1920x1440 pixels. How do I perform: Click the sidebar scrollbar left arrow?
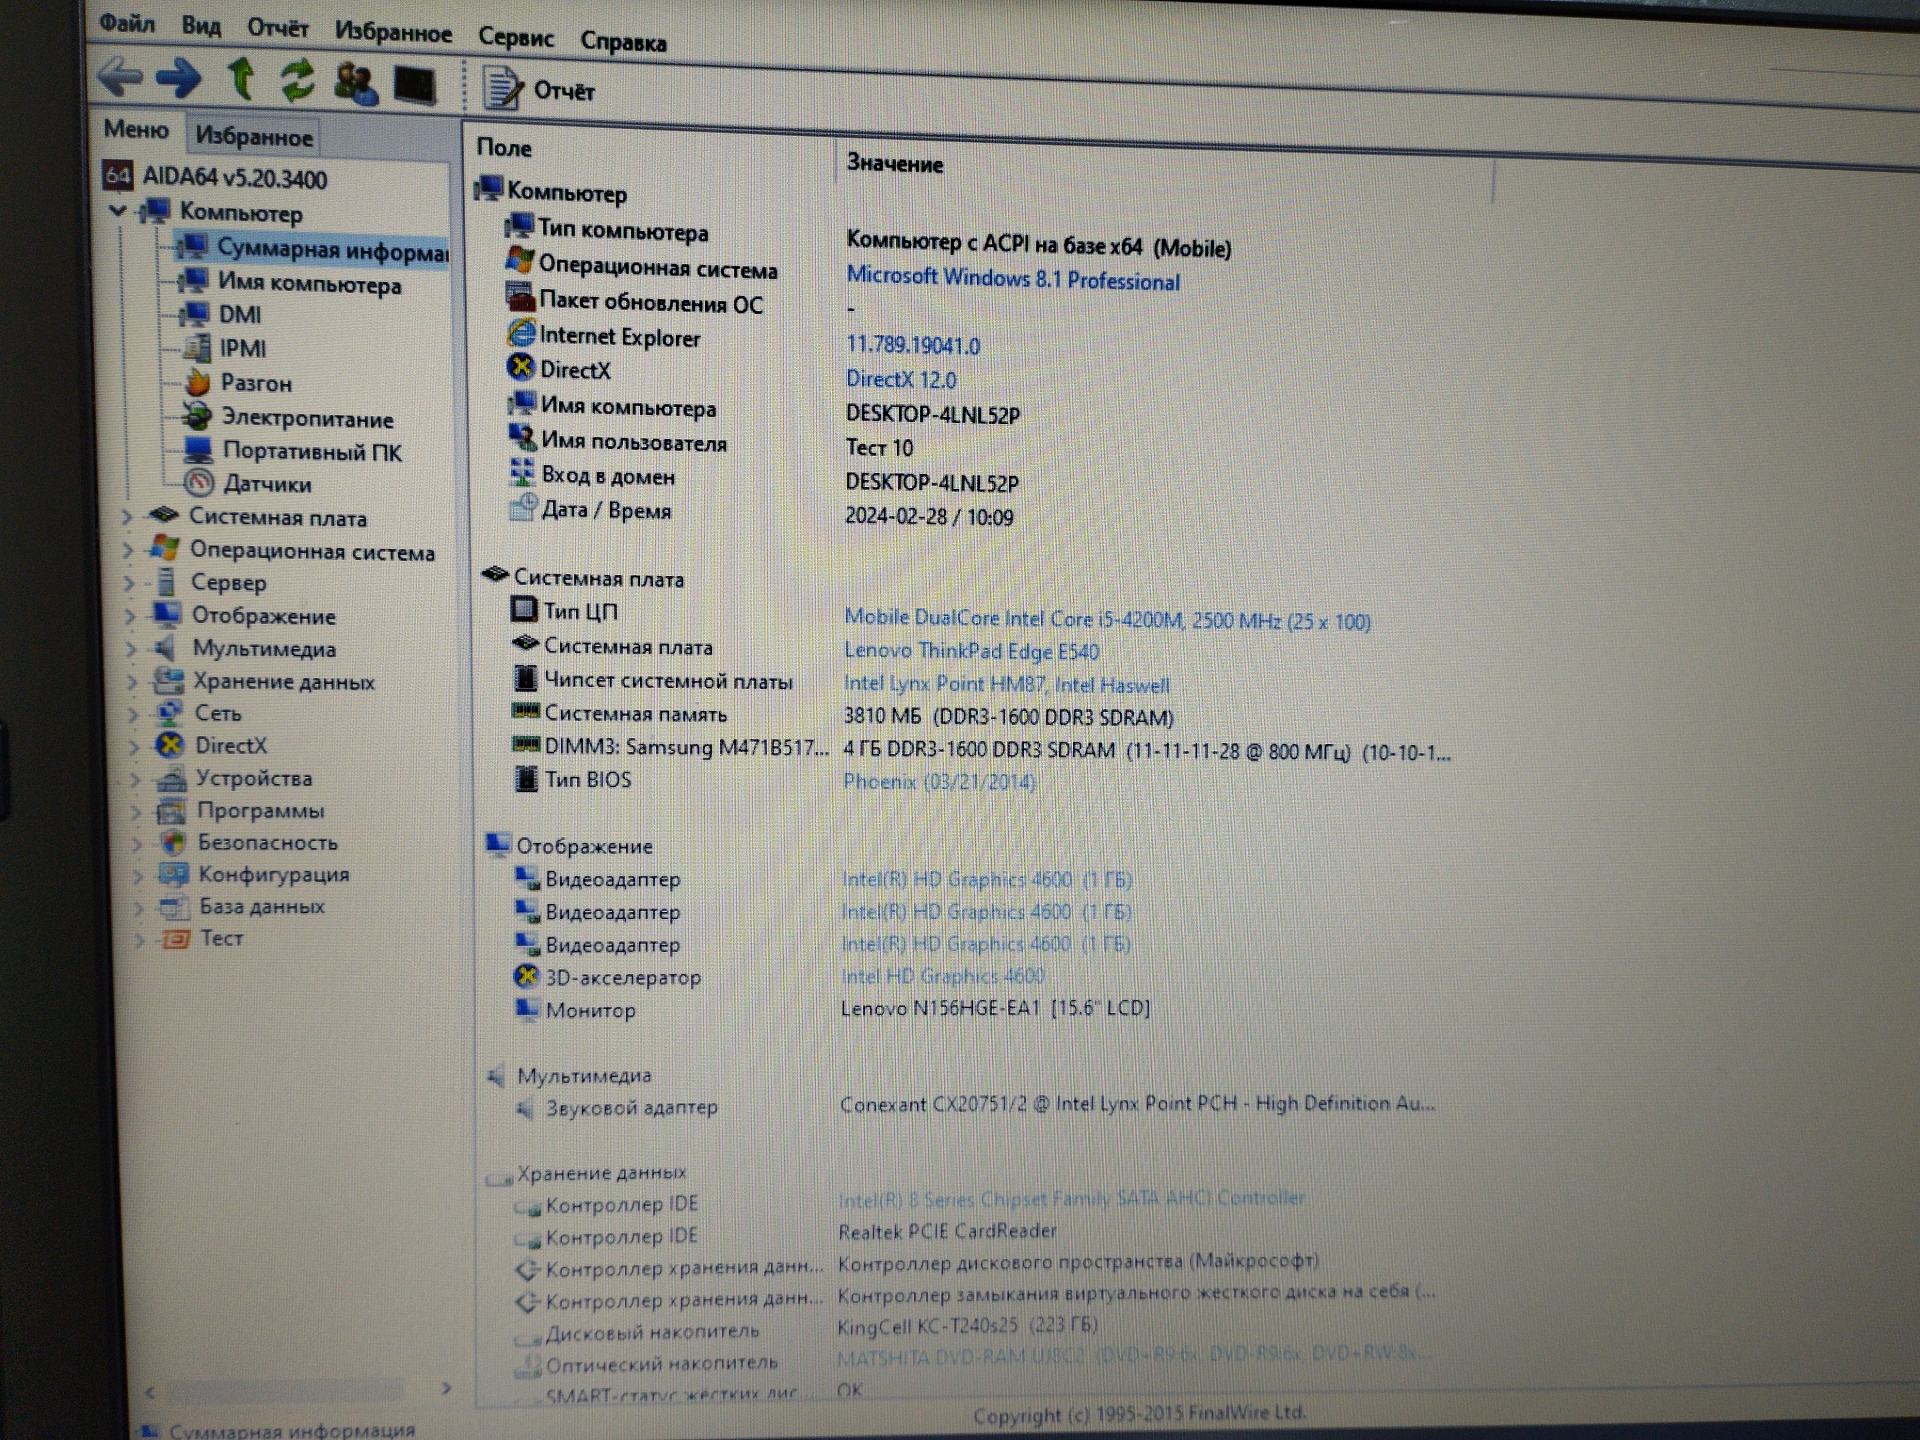150,1391
